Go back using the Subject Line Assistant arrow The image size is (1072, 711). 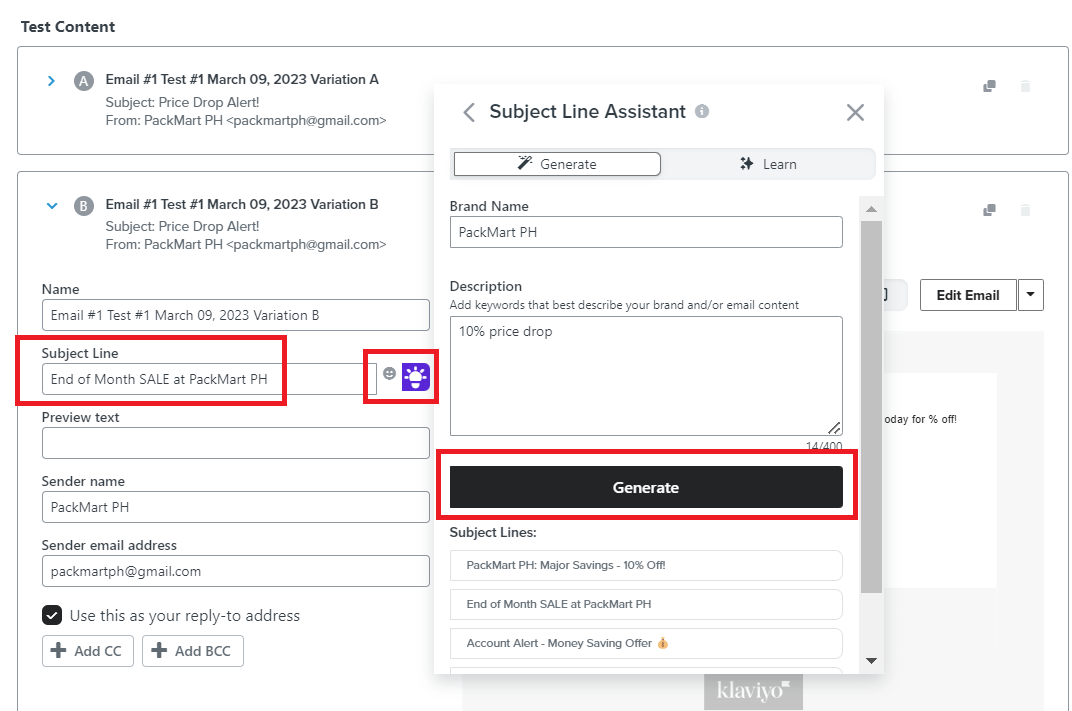coord(469,112)
